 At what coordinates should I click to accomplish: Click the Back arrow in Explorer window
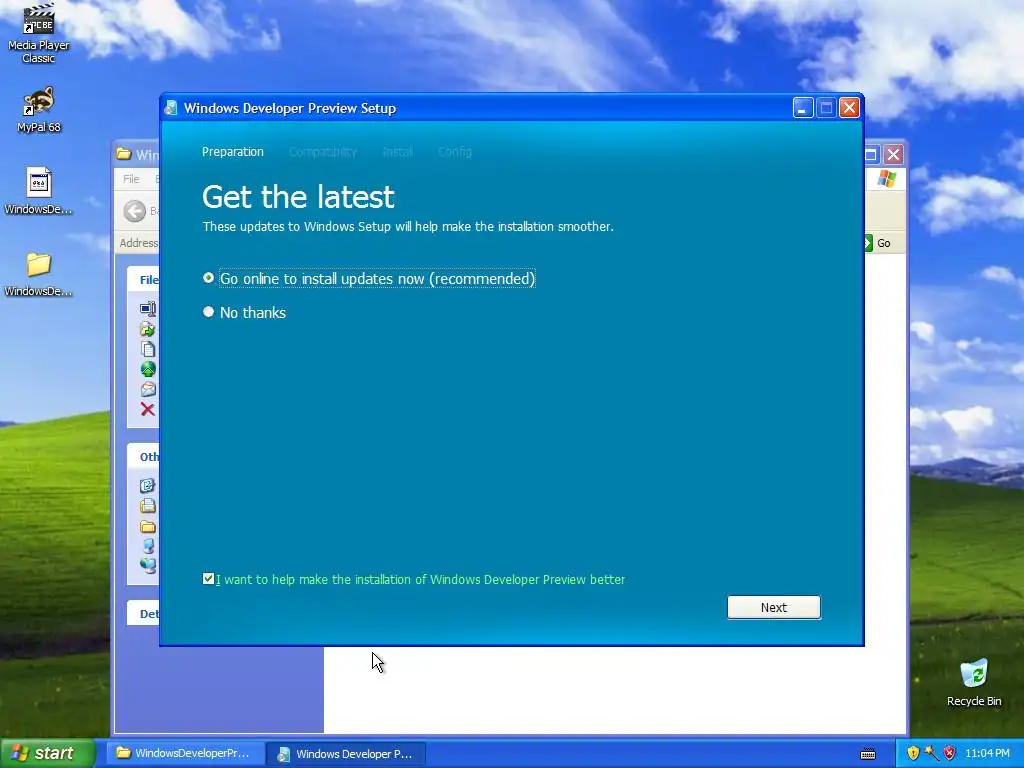coord(135,211)
